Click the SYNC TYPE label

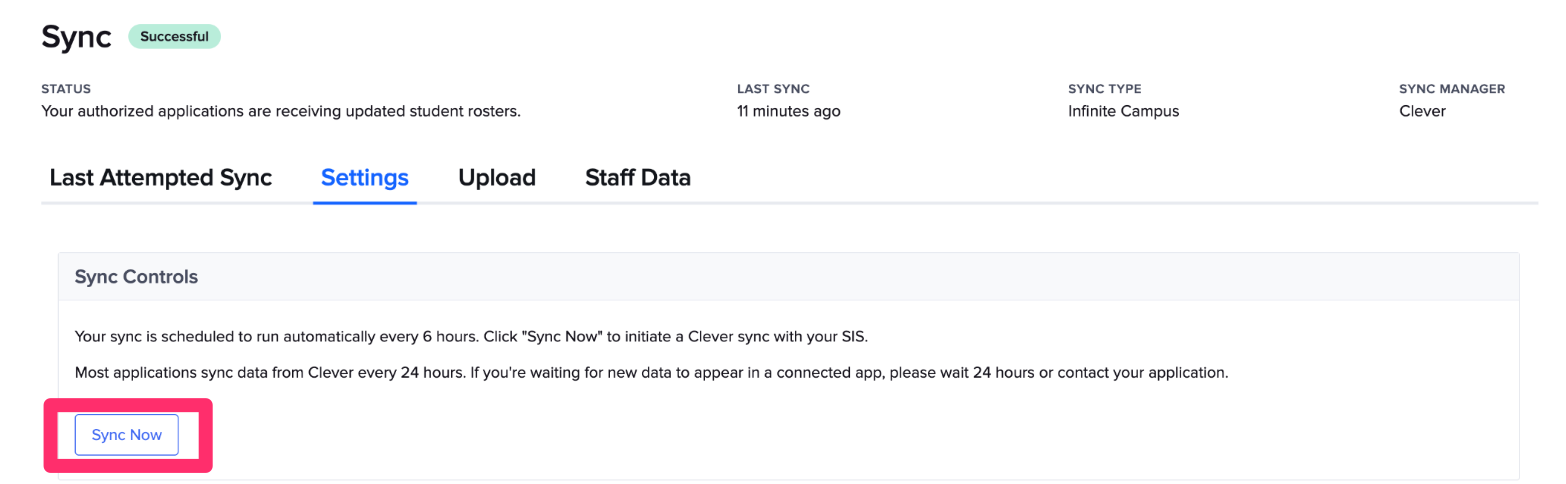tap(1104, 89)
